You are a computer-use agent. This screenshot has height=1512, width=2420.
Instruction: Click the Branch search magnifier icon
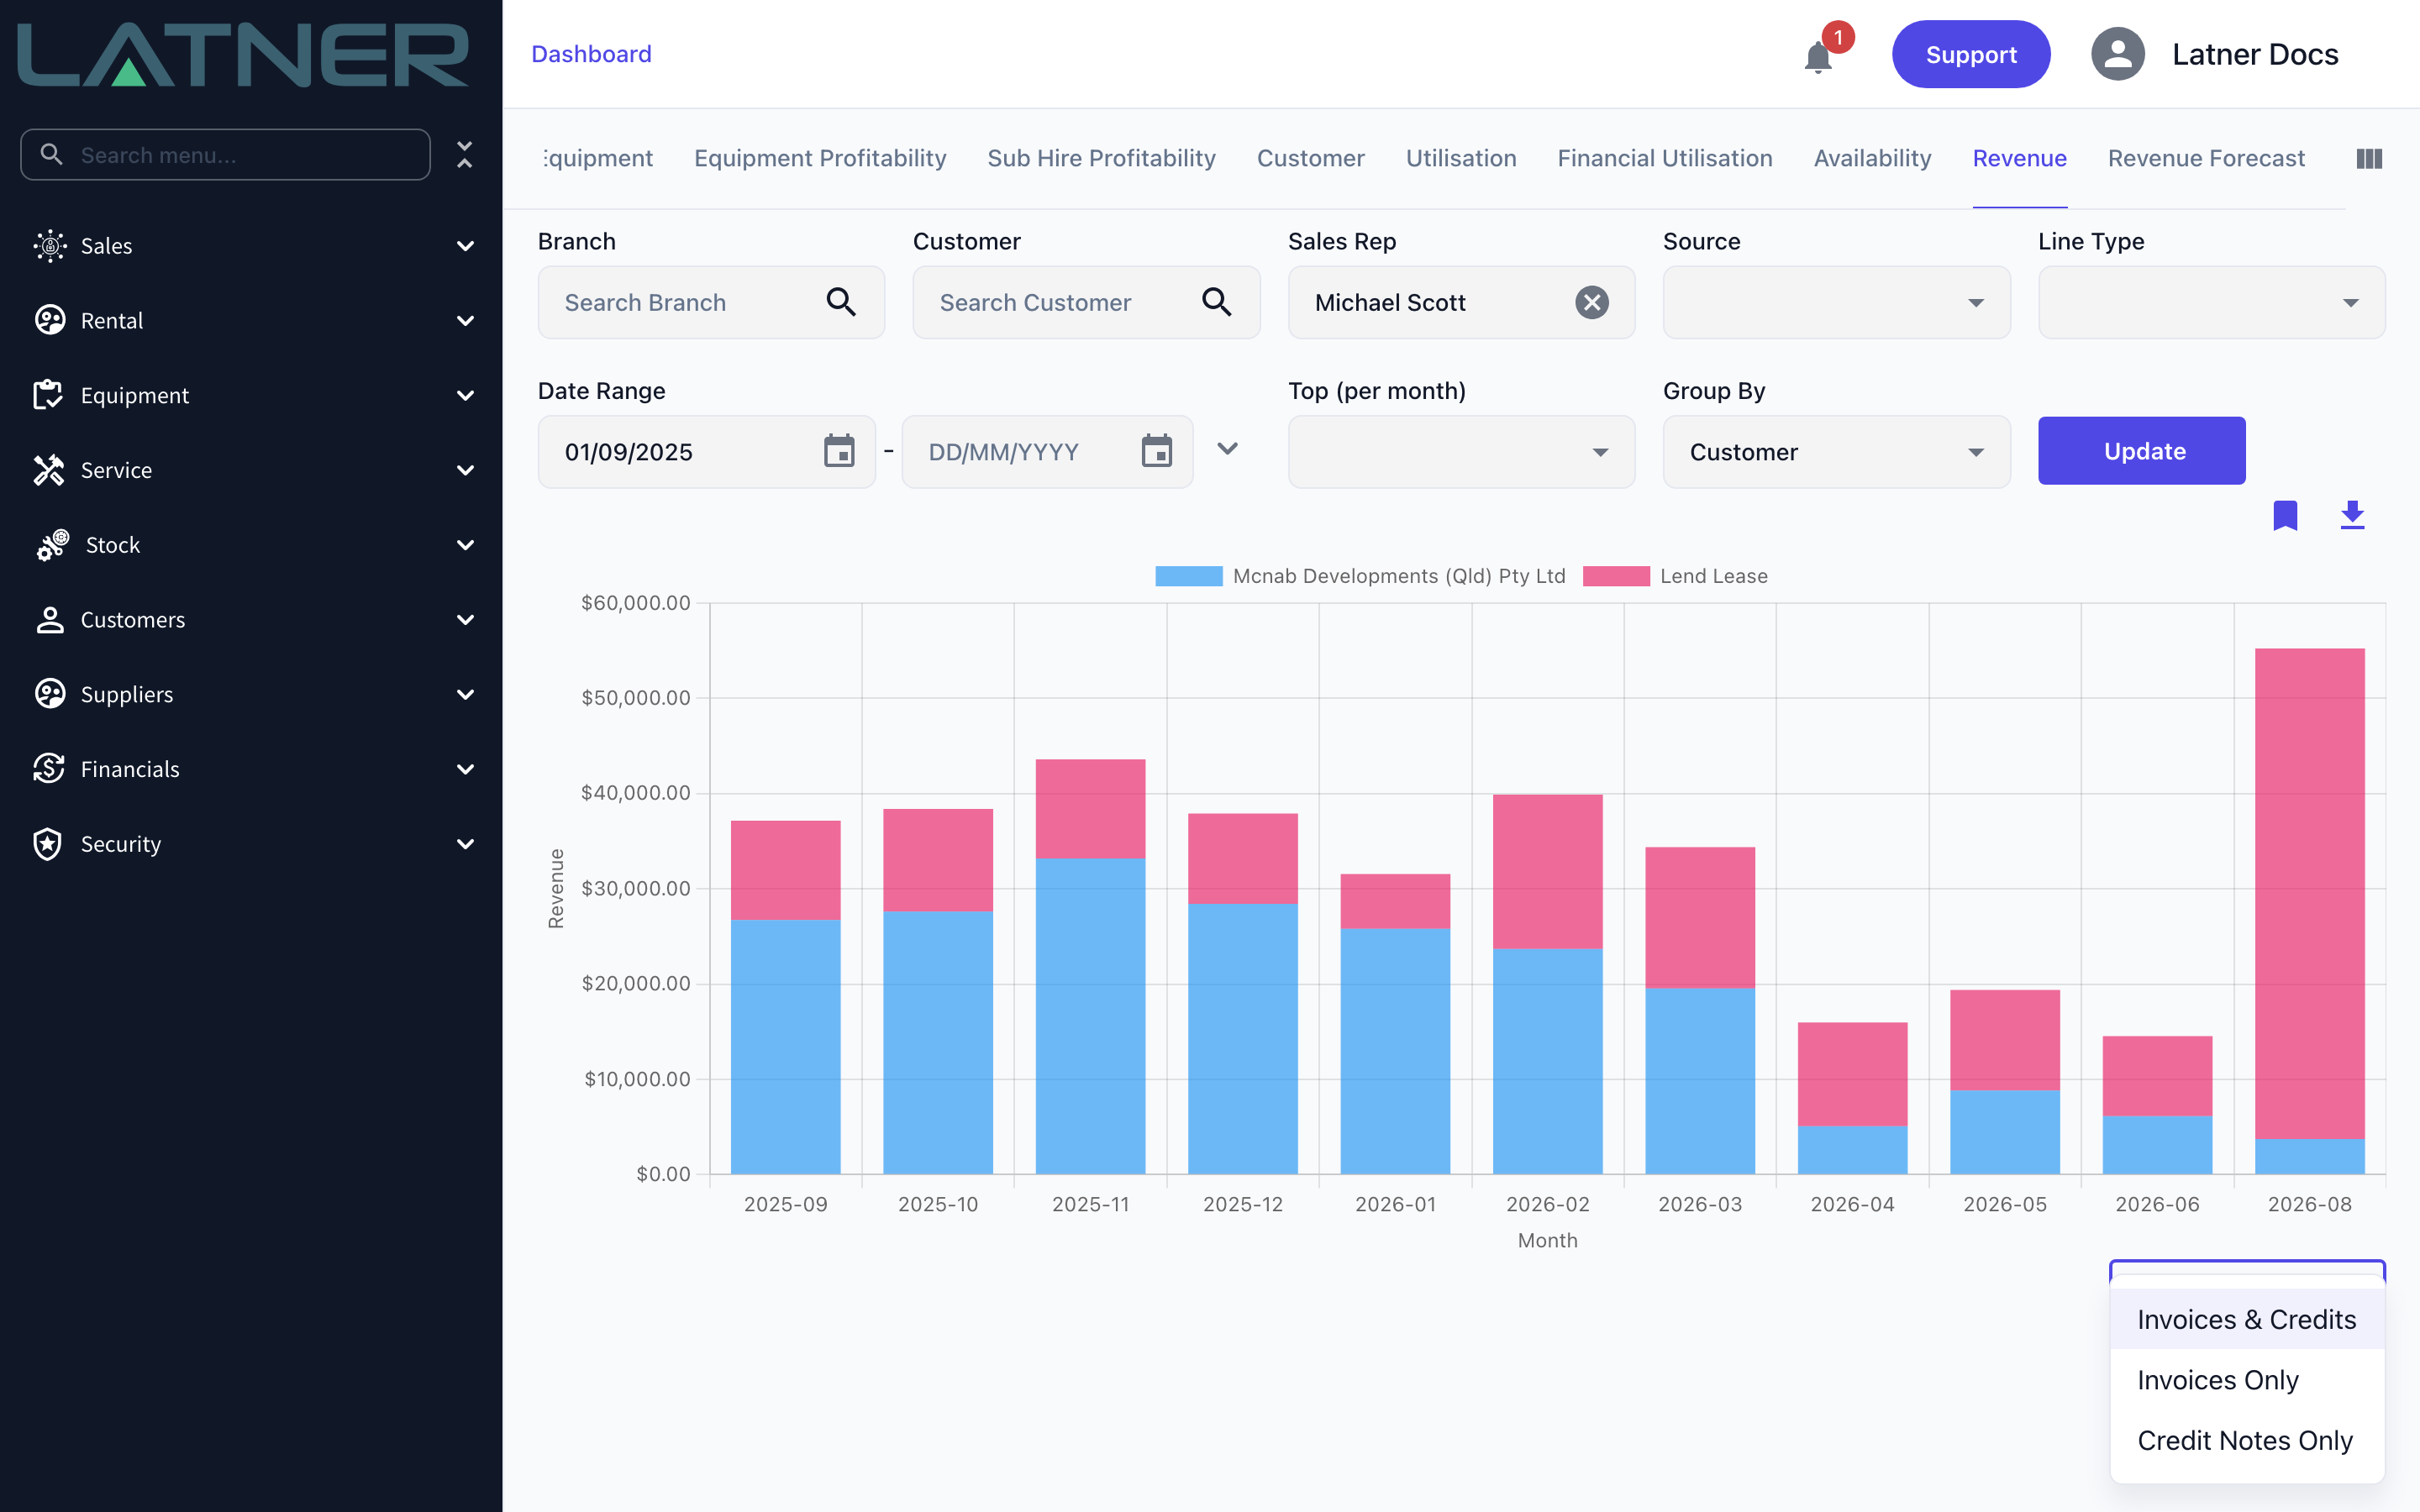[x=841, y=302]
